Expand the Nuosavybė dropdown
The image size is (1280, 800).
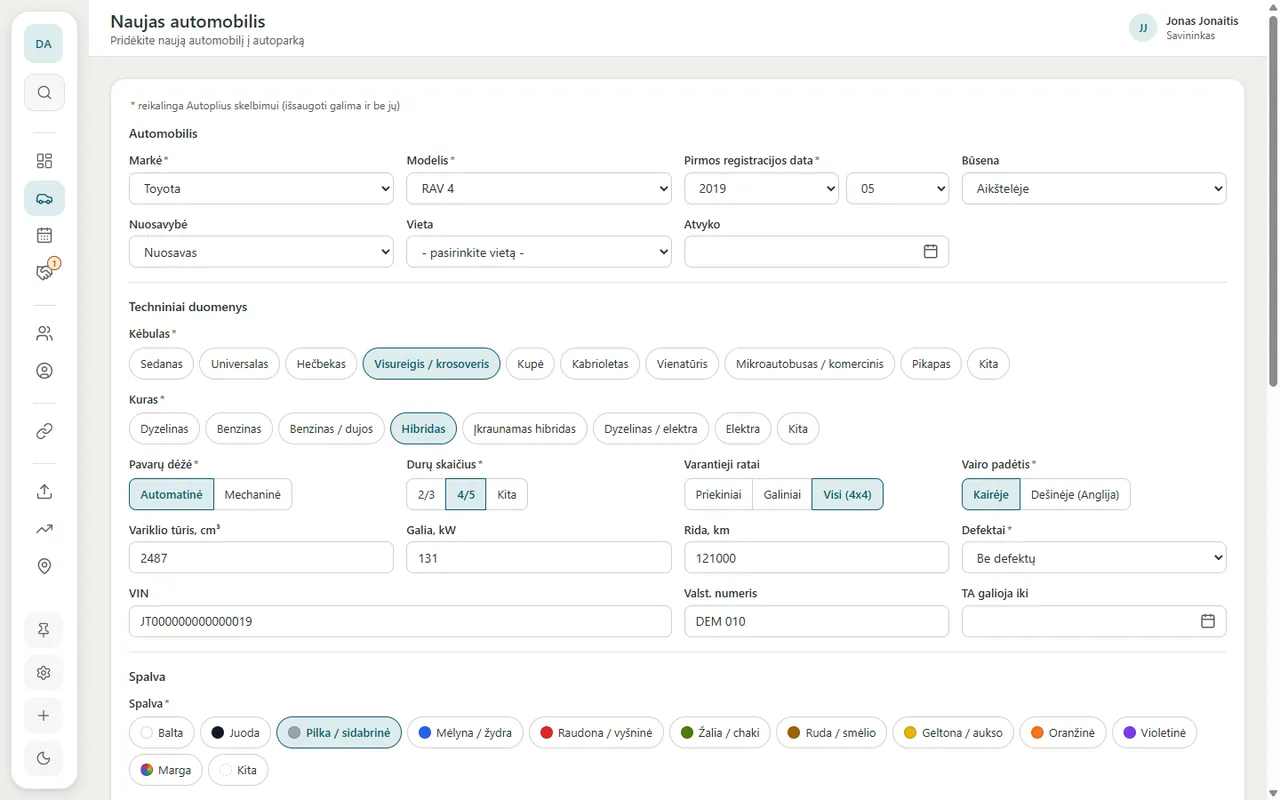261,252
